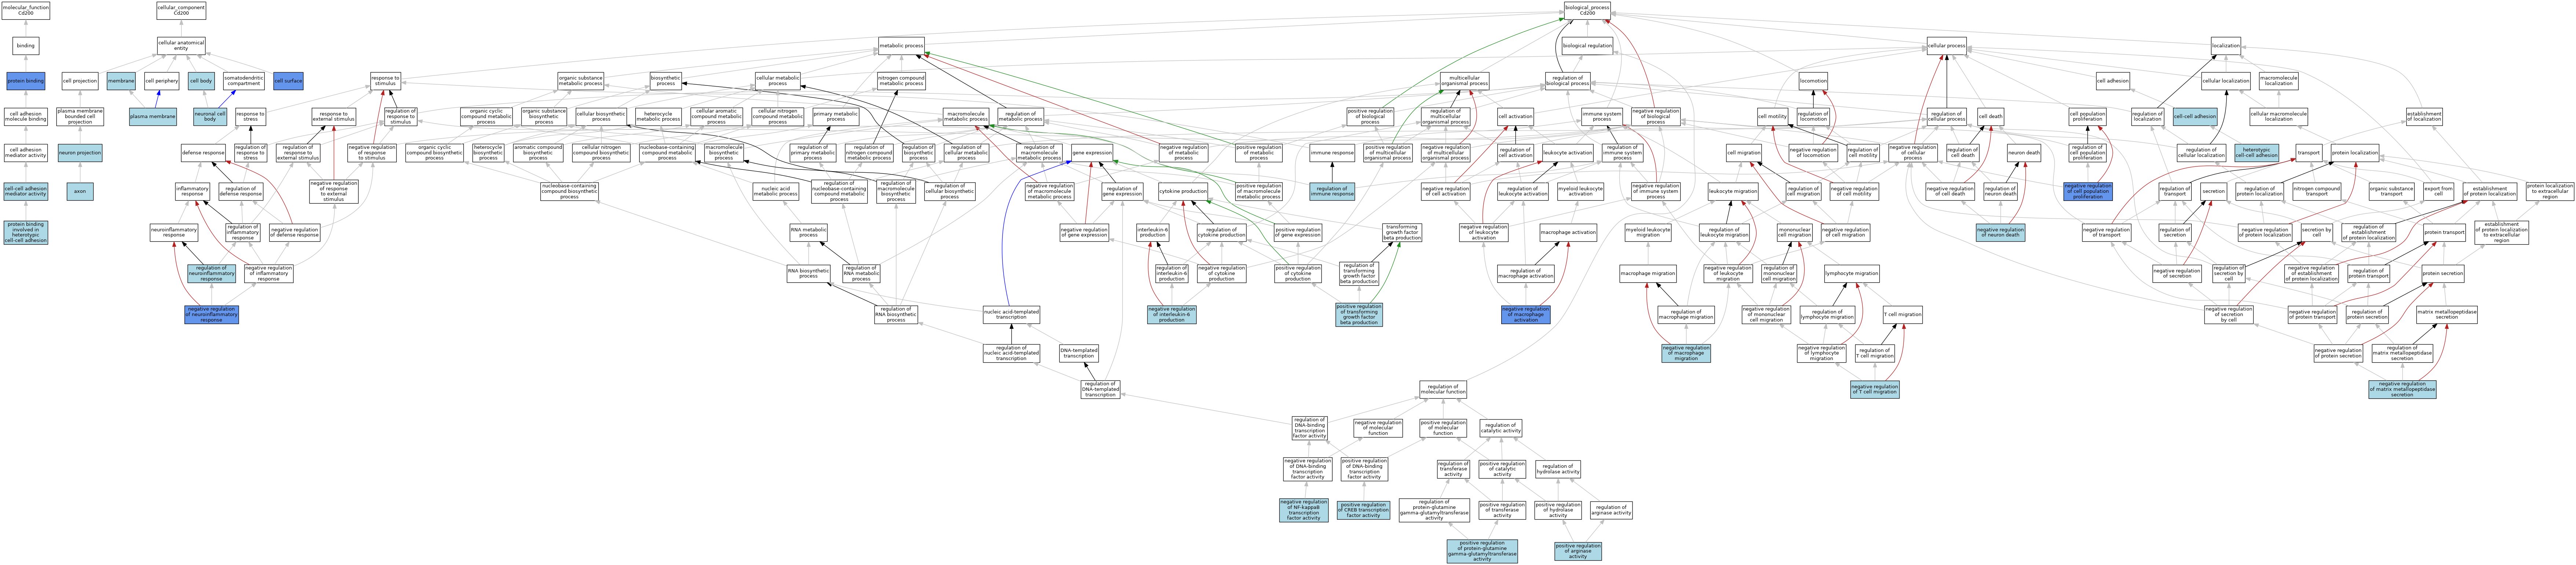Click the 'immune system process' node
2576x565 pixels.
point(1602,117)
